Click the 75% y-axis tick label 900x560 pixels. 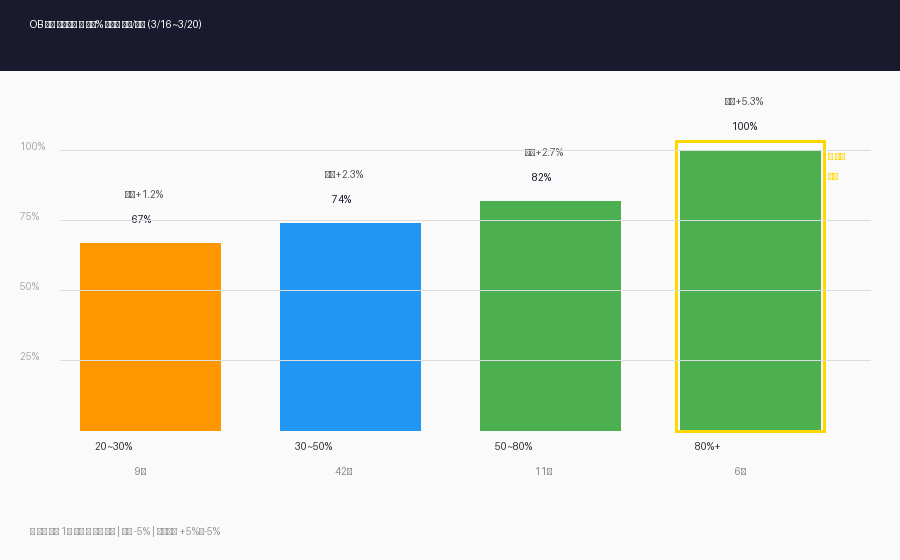[x=29, y=216]
